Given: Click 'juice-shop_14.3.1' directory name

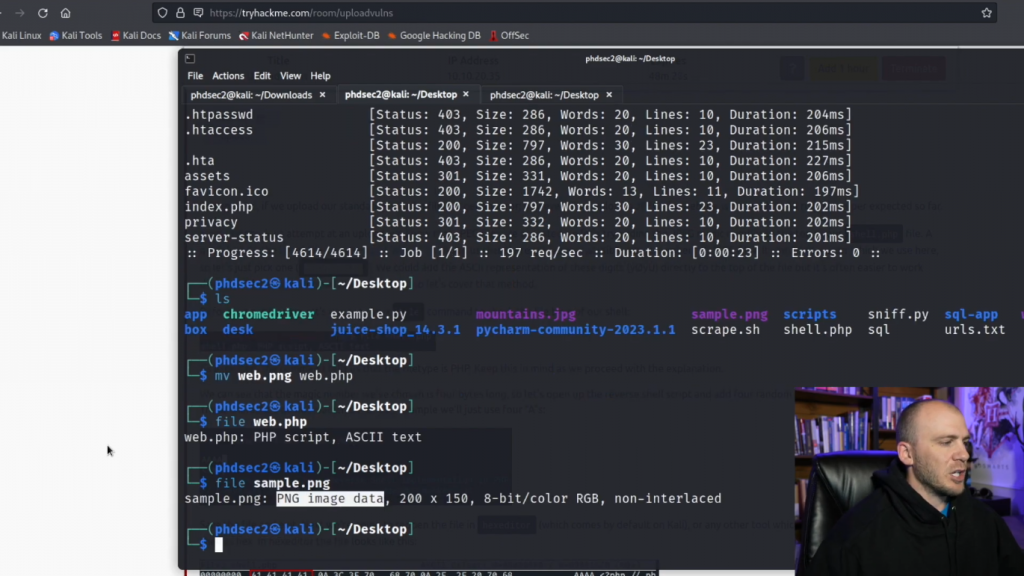Looking at the screenshot, I should pyautogui.click(x=395, y=330).
